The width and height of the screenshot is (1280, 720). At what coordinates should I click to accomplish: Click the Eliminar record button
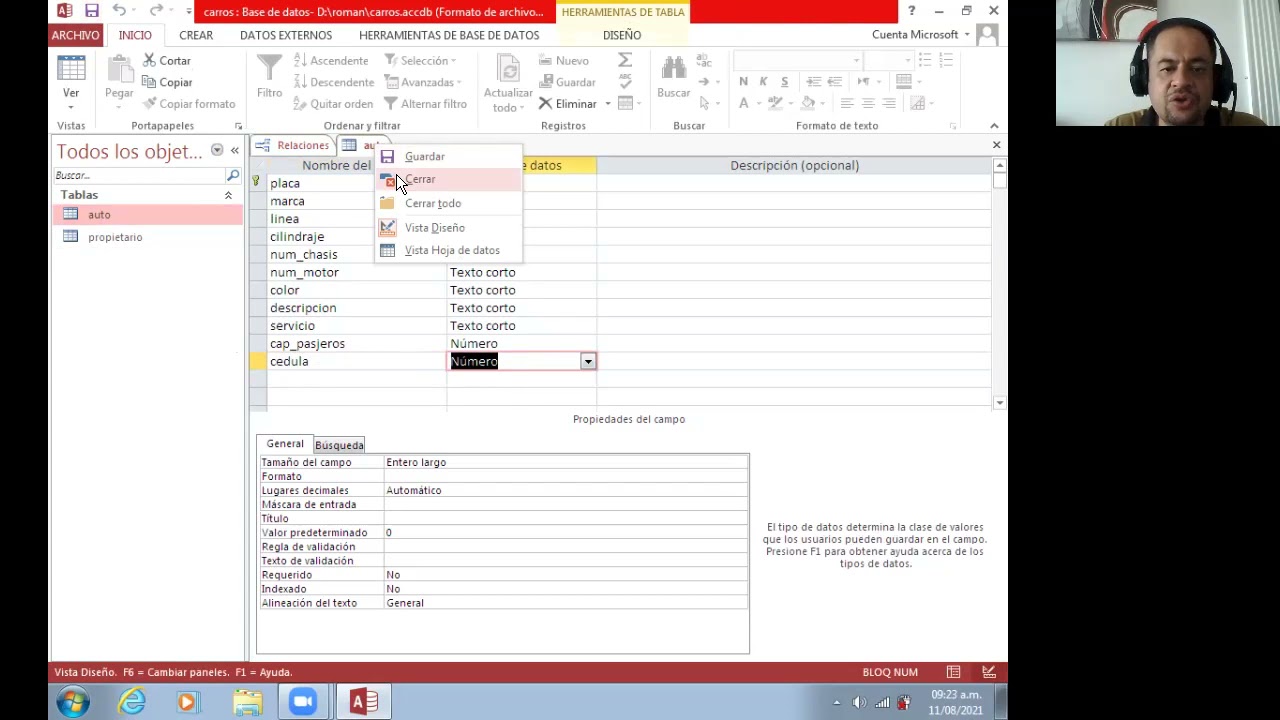pyautogui.click(x=568, y=104)
